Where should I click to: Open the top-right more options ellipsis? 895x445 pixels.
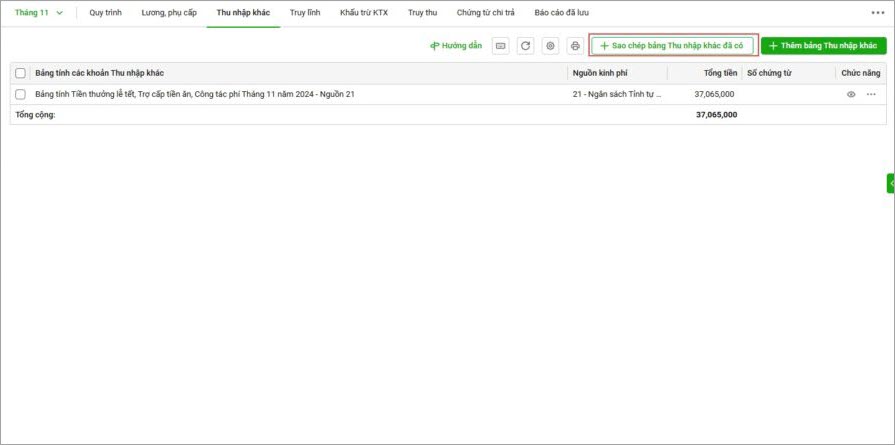tap(877, 13)
